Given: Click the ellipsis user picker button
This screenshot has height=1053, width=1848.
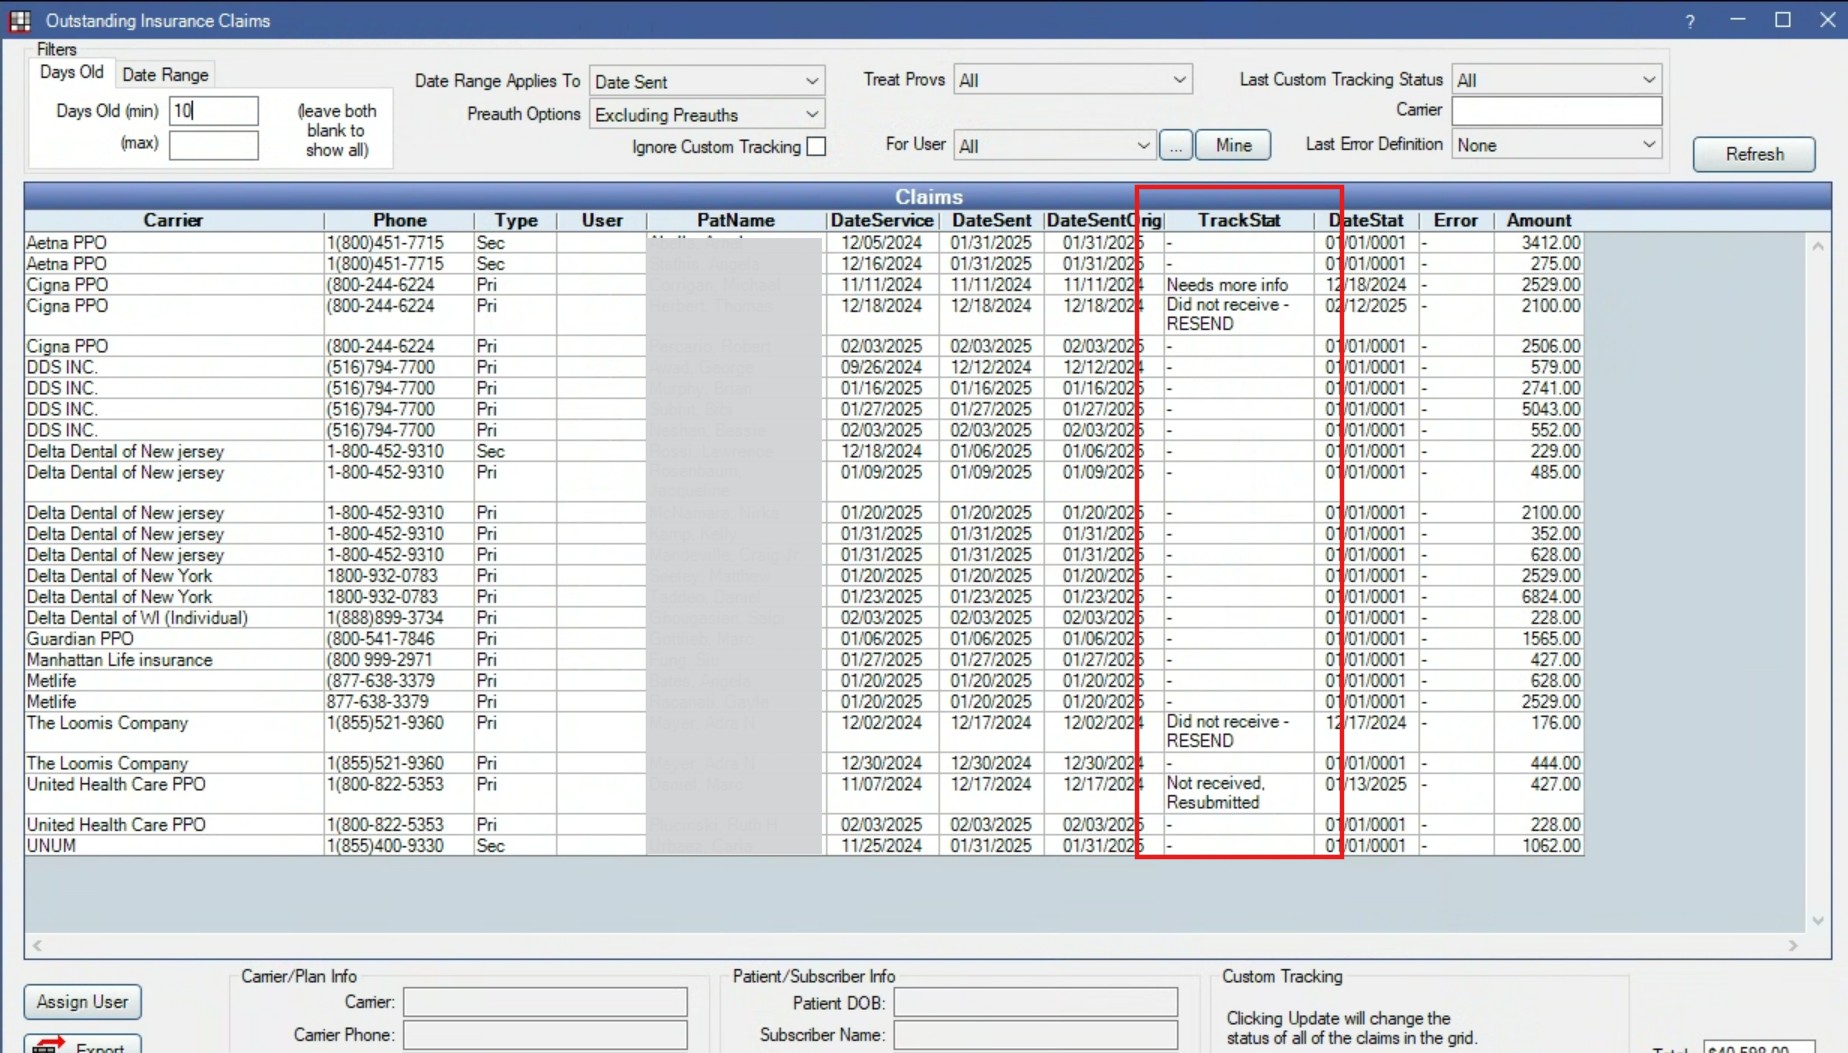Looking at the screenshot, I should click(x=1175, y=146).
